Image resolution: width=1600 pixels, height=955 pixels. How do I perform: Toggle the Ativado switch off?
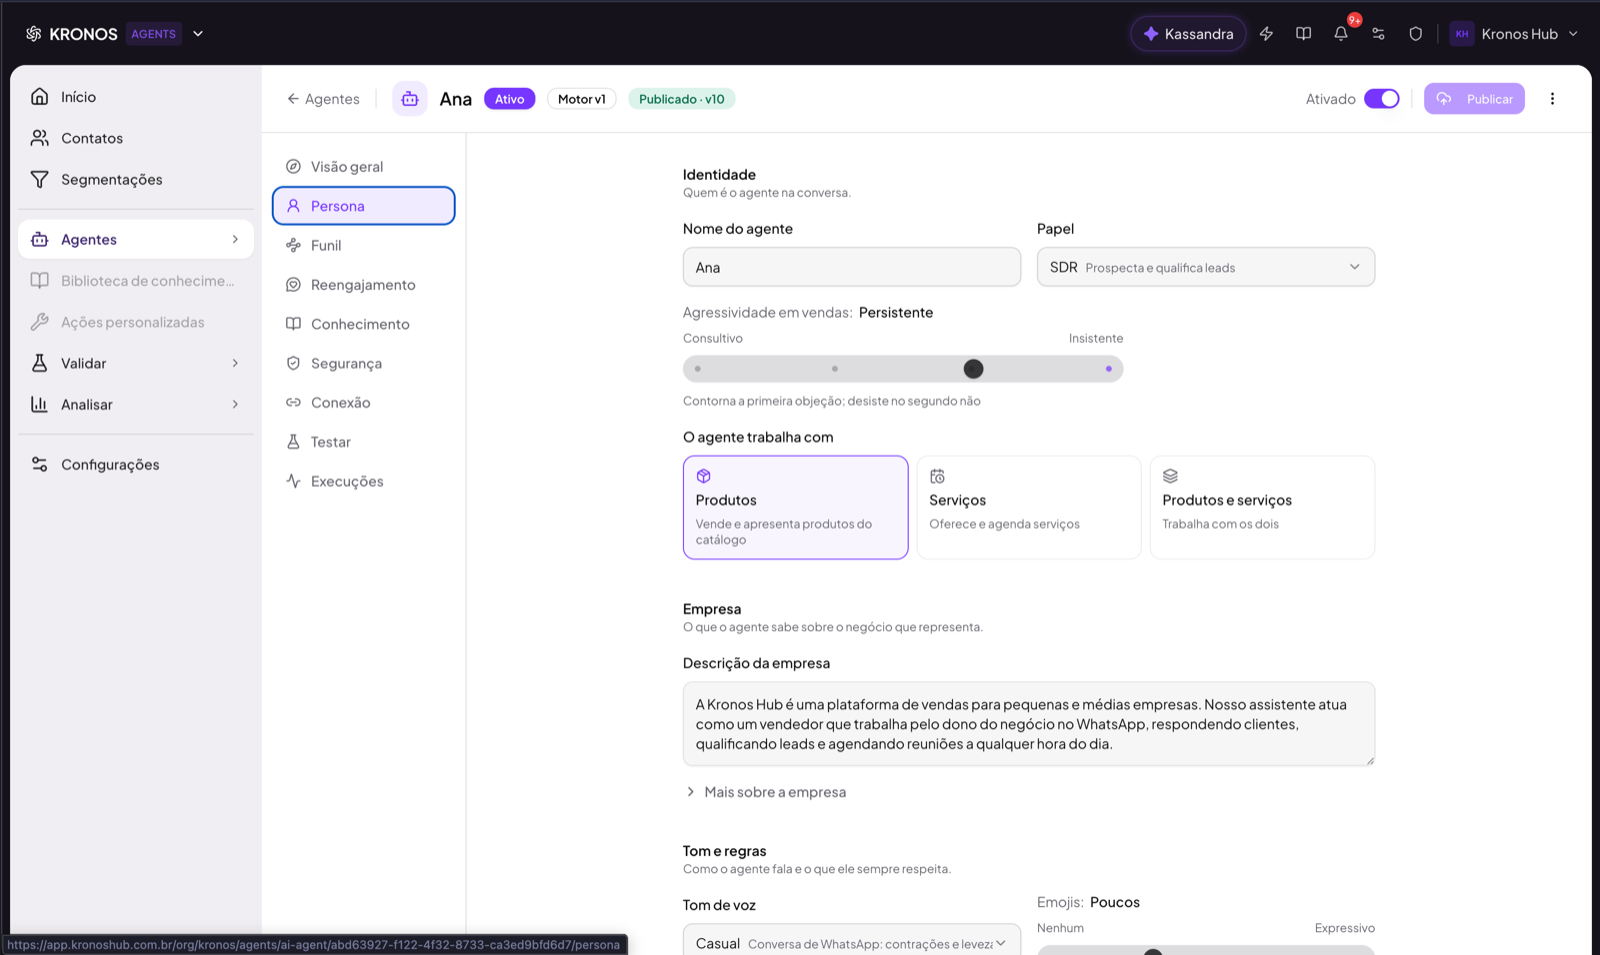click(1382, 99)
